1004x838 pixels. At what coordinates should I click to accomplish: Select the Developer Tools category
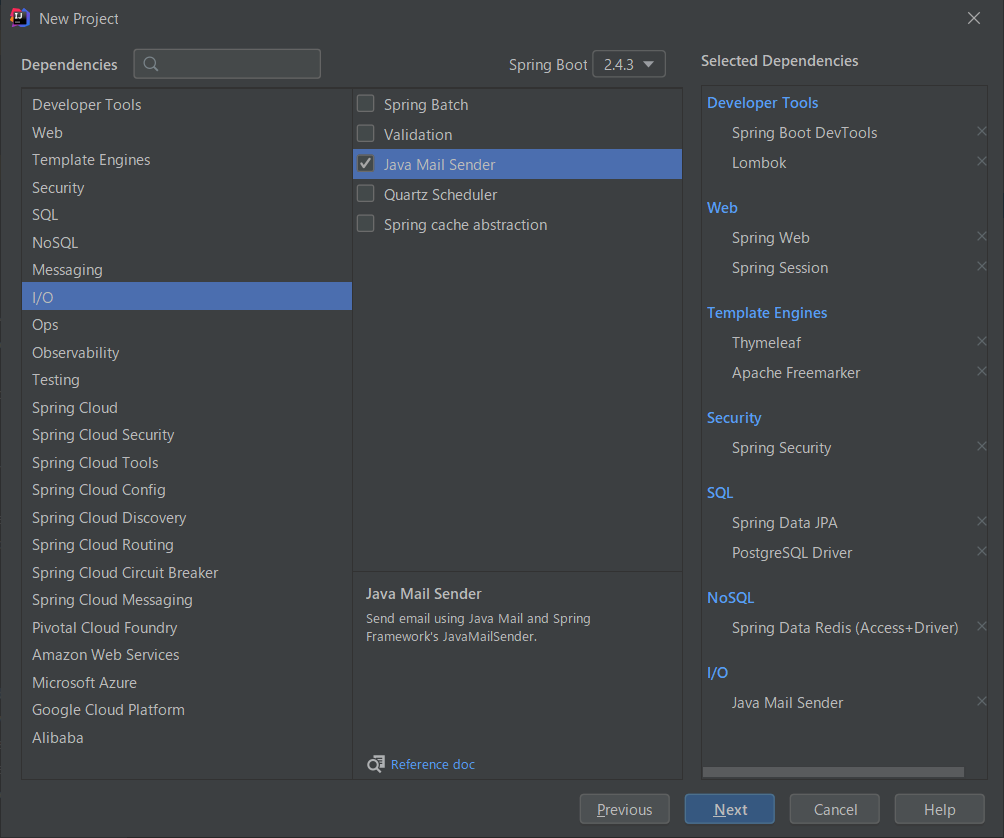click(87, 105)
